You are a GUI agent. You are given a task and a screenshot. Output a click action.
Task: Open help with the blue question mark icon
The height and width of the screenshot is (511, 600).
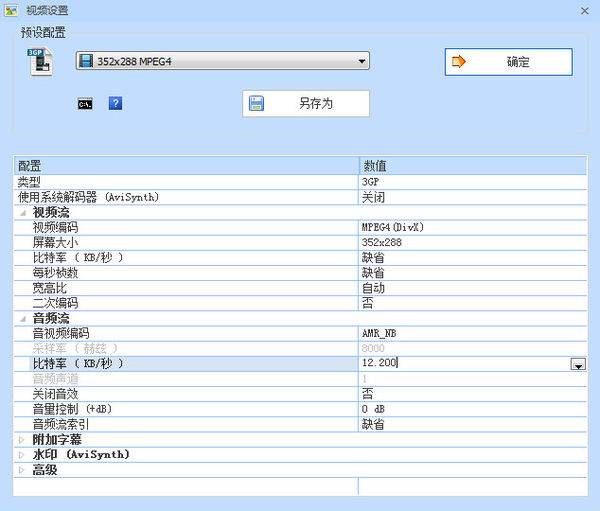pyautogui.click(x=115, y=103)
